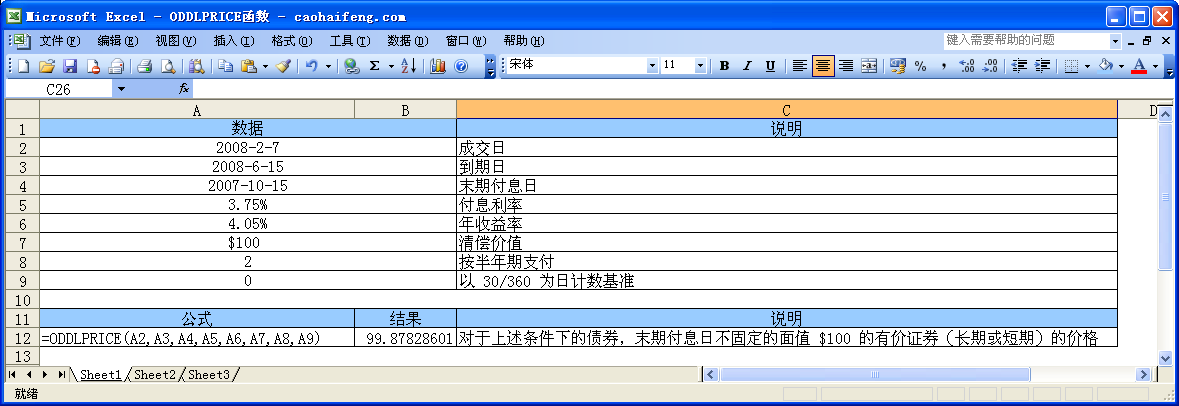The height and width of the screenshot is (406, 1179).
Task: Expand the Name Box dropdown arrow
Action: (122, 89)
